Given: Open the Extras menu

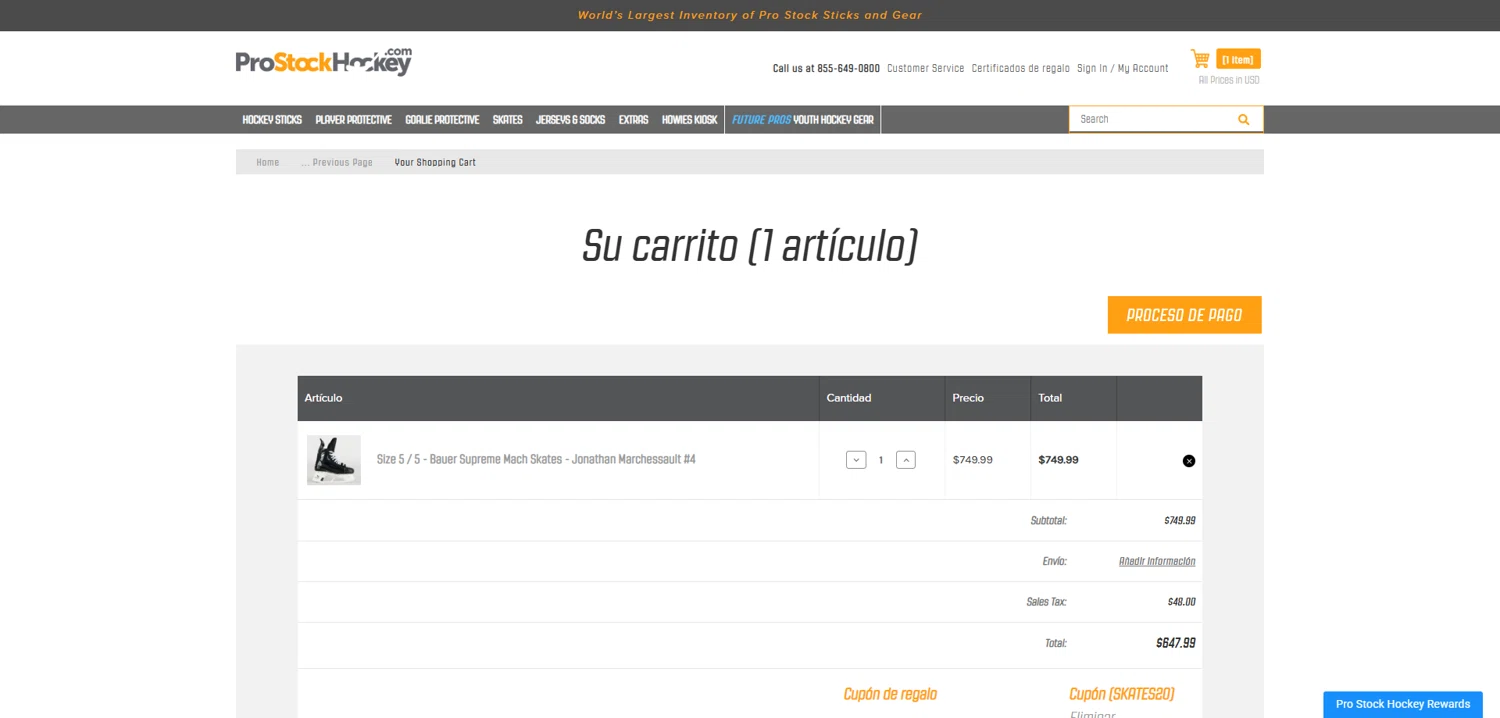Looking at the screenshot, I should 633,120.
